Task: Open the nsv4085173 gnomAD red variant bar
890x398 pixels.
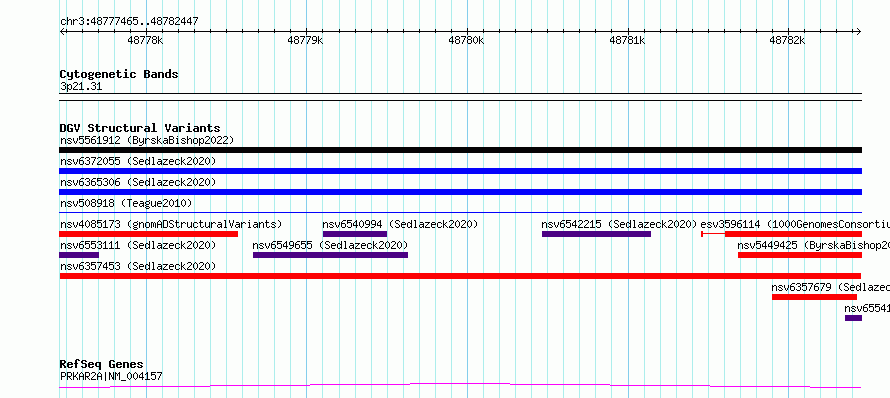Action: tap(149, 234)
